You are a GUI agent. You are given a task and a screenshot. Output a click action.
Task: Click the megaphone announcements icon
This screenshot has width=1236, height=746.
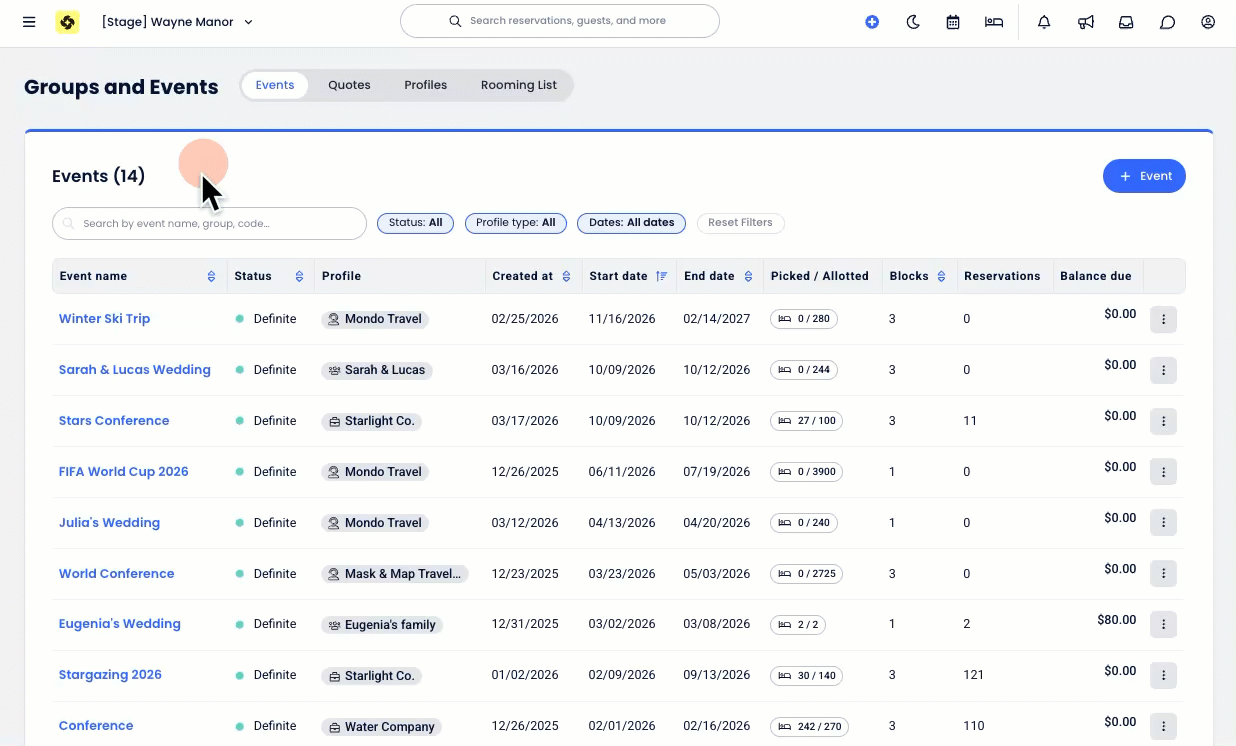(x=1085, y=22)
